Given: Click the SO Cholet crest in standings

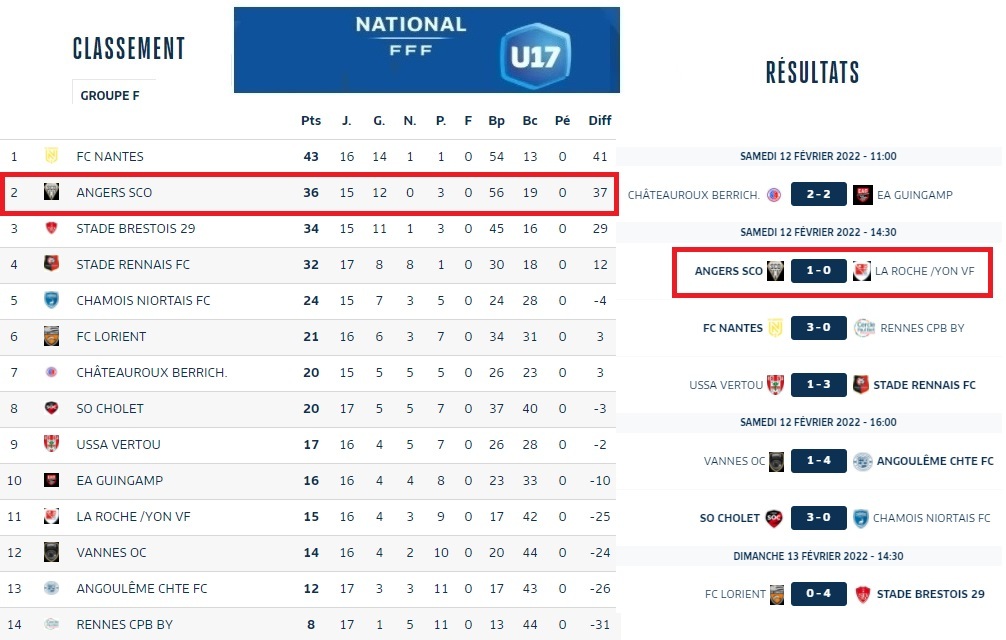Looking at the screenshot, I should tap(51, 408).
